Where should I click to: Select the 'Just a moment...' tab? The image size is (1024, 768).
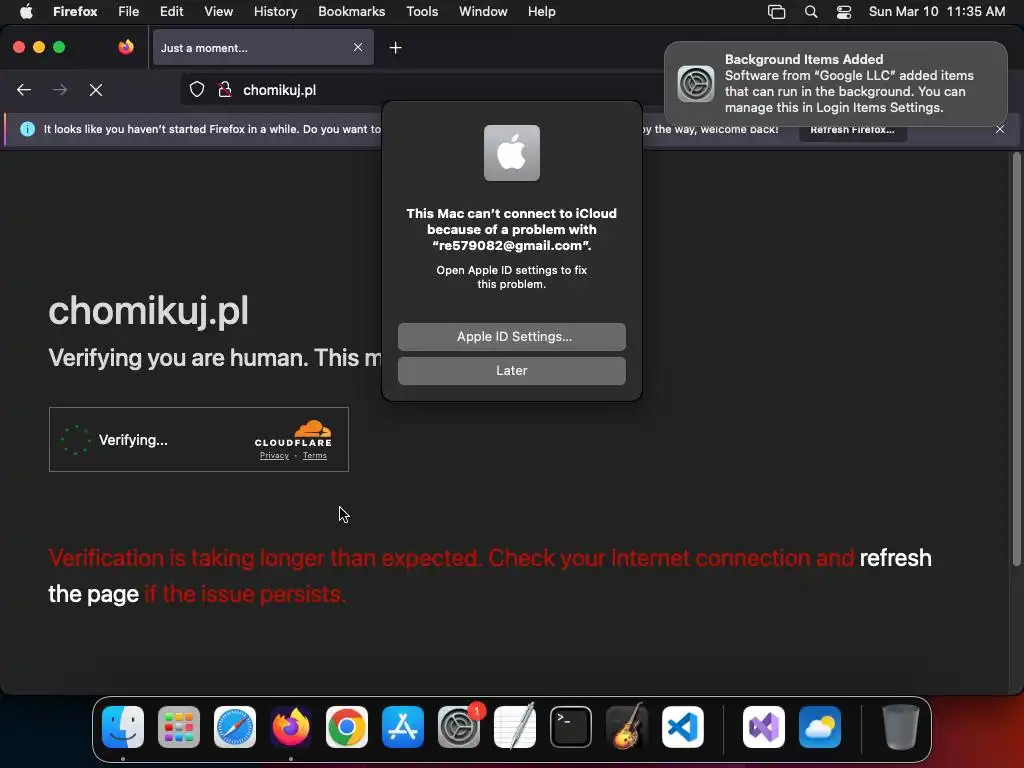(x=263, y=47)
